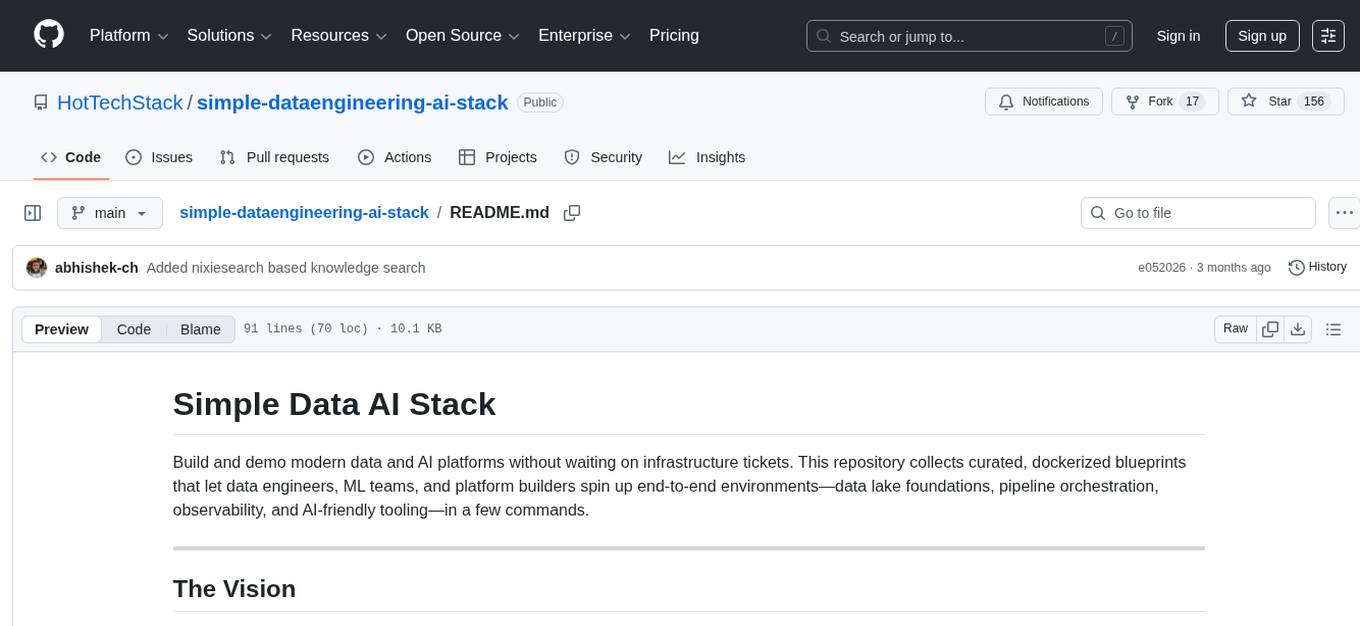Copy the README.md file path icon
The image size is (1360, 626).
[x=571, y=213]
